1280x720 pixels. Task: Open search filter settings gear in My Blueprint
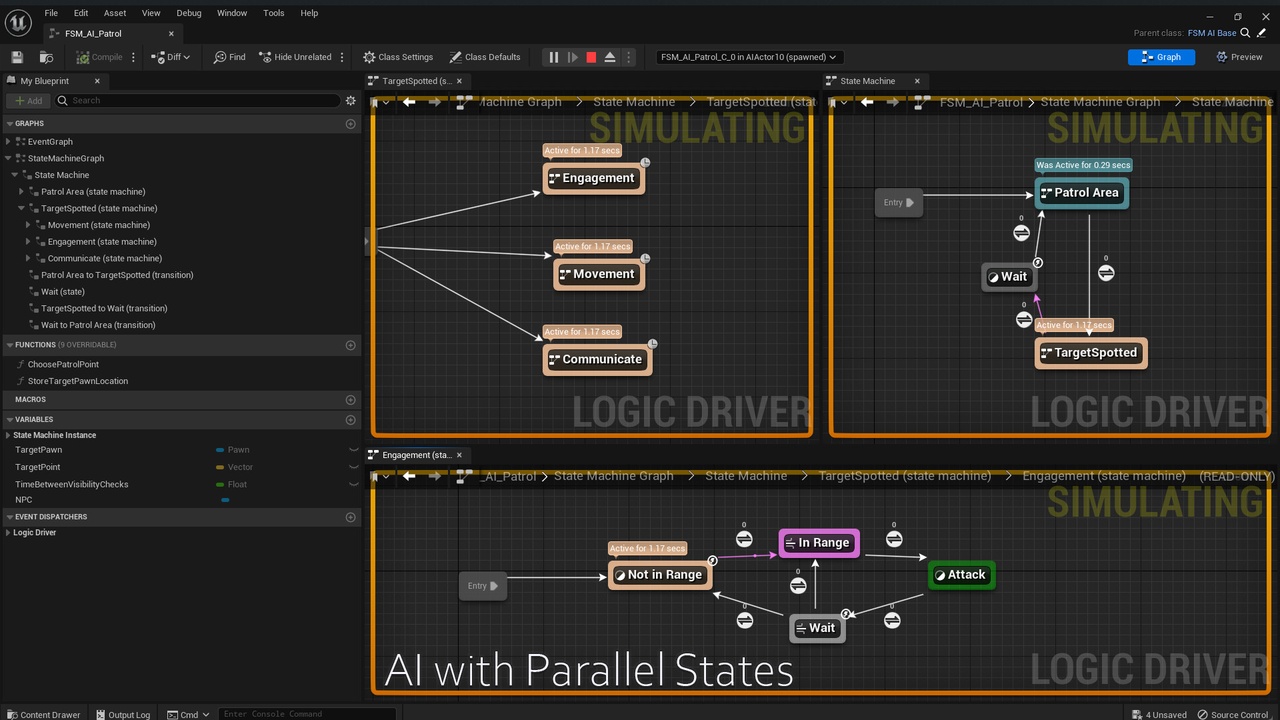pyautogui.click(x=350, y=100)
